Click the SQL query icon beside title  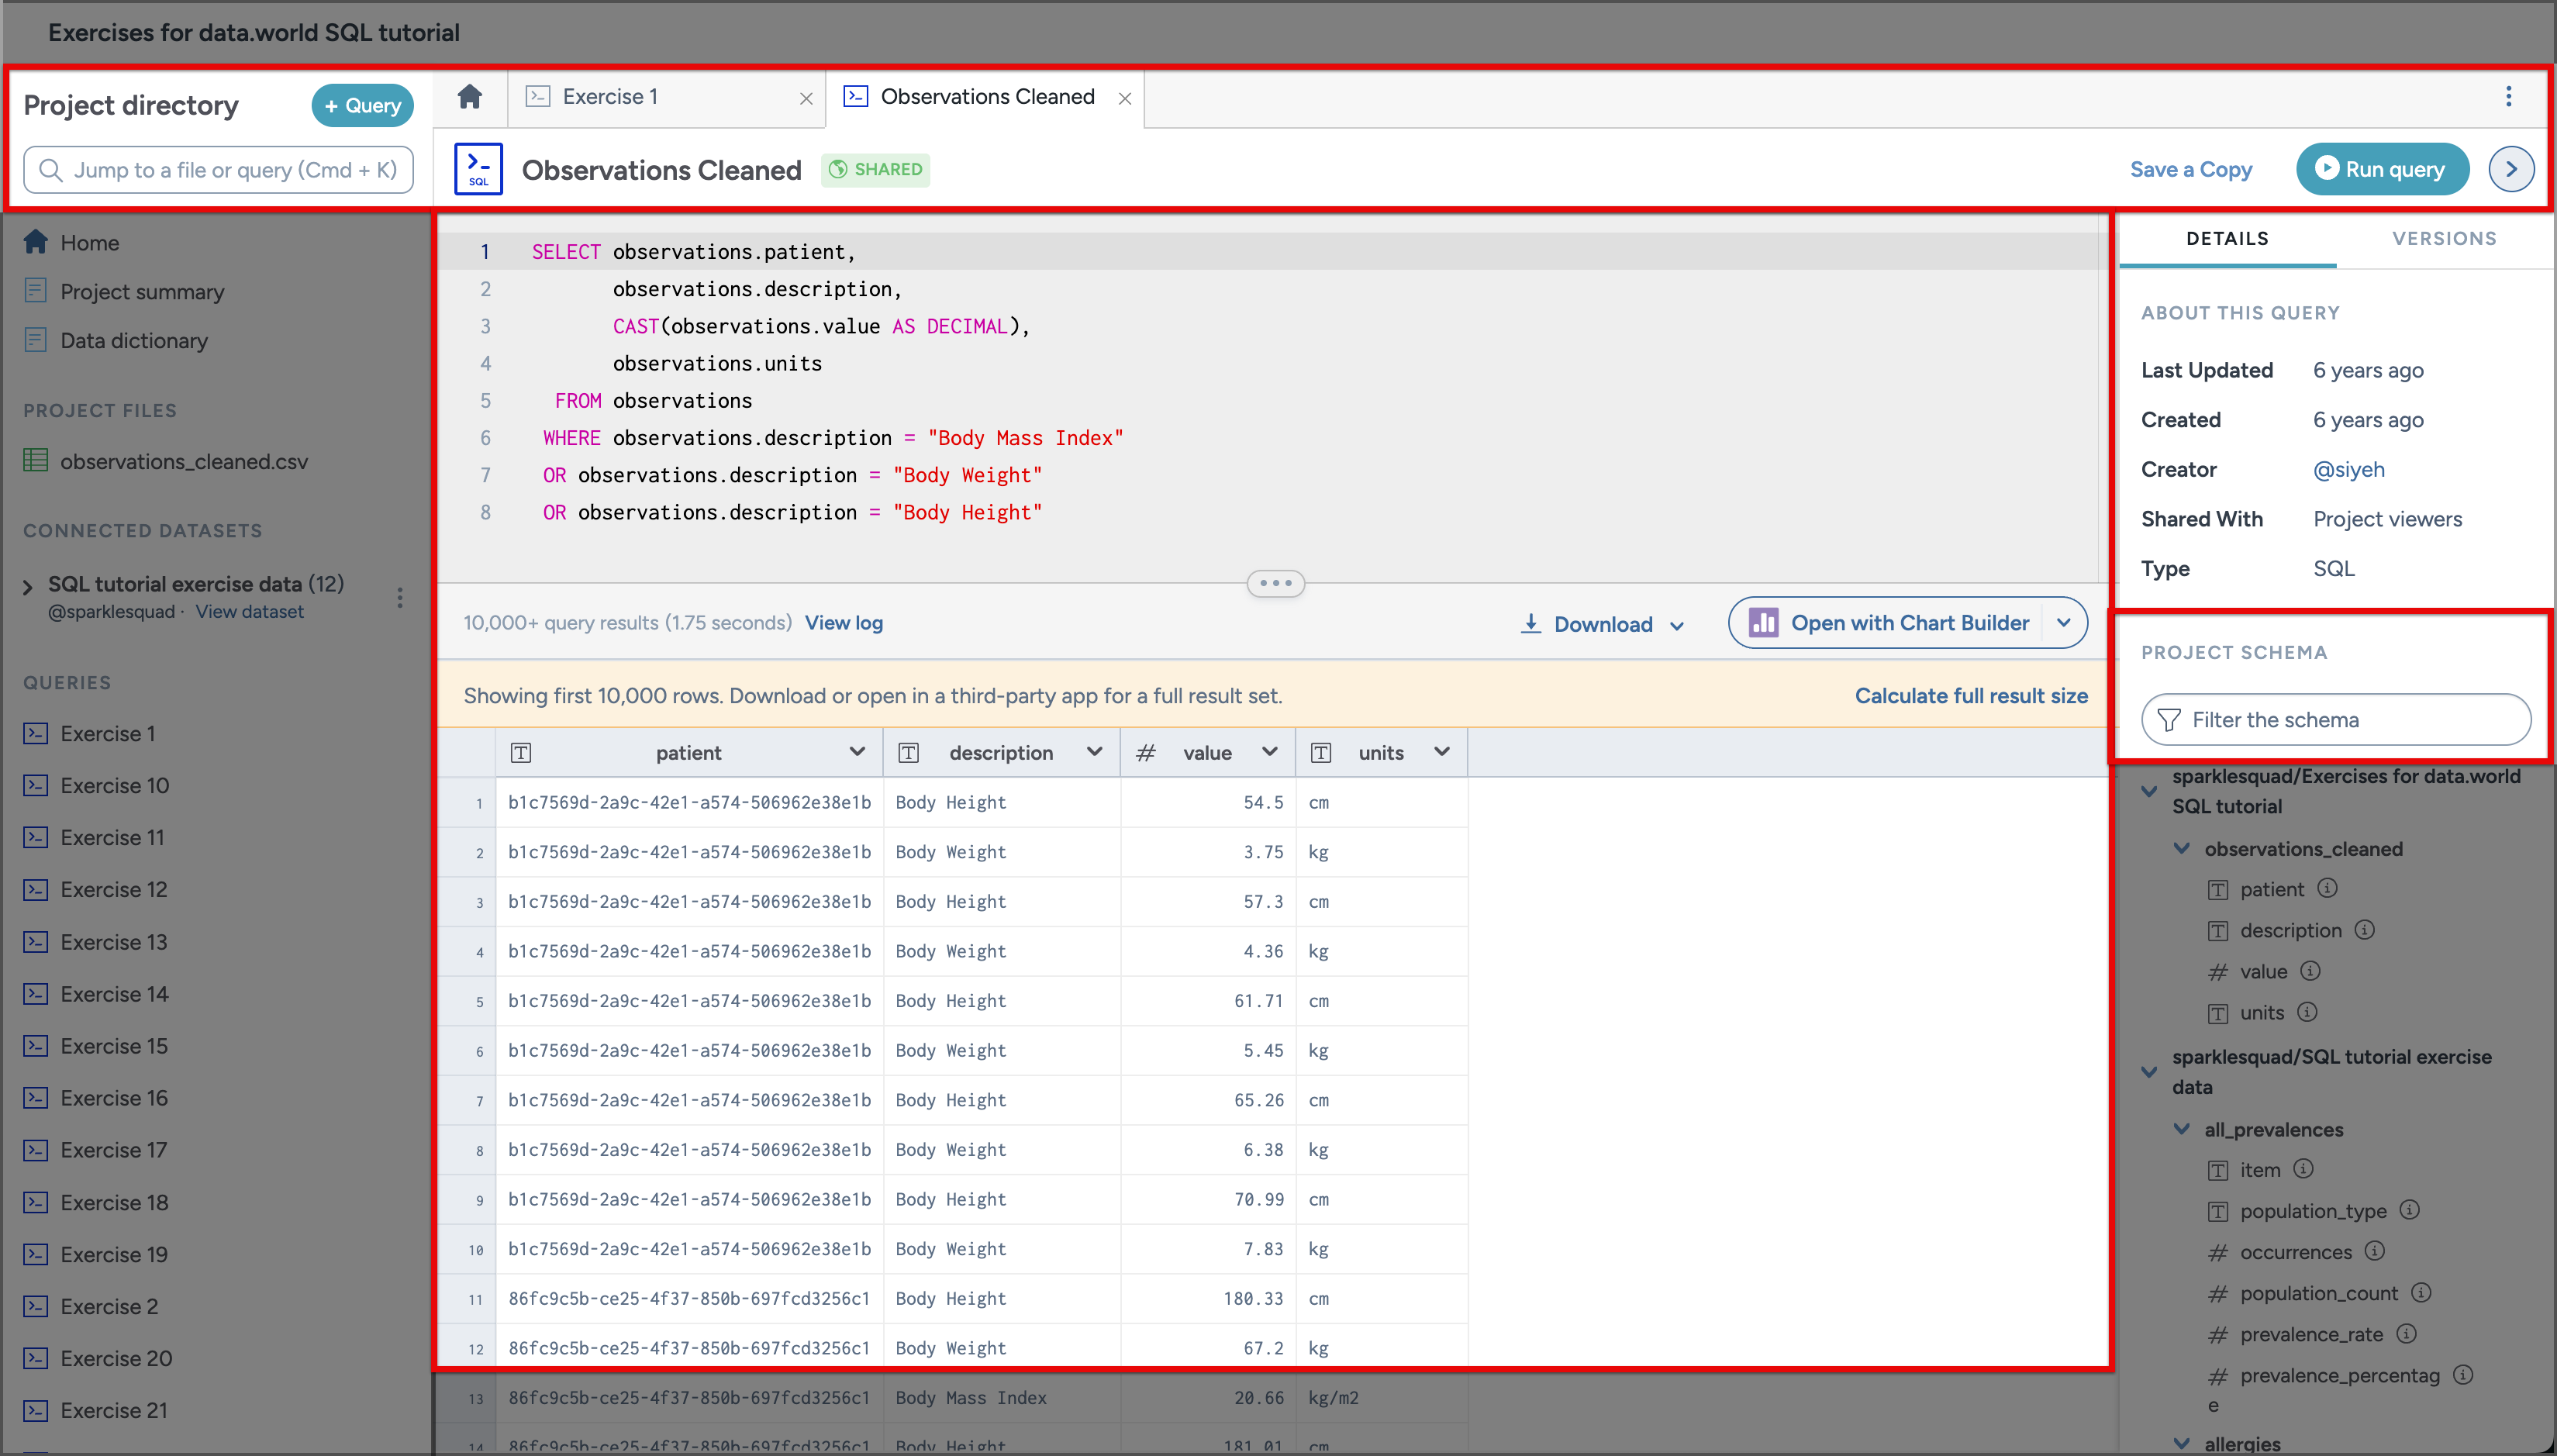tap(478, 169)
